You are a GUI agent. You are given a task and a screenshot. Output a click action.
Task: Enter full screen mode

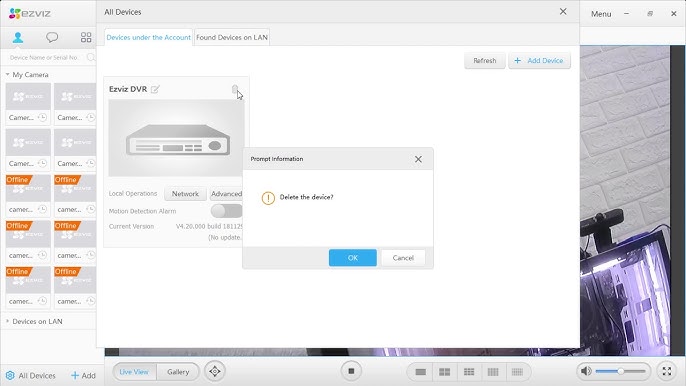[667, 371]
